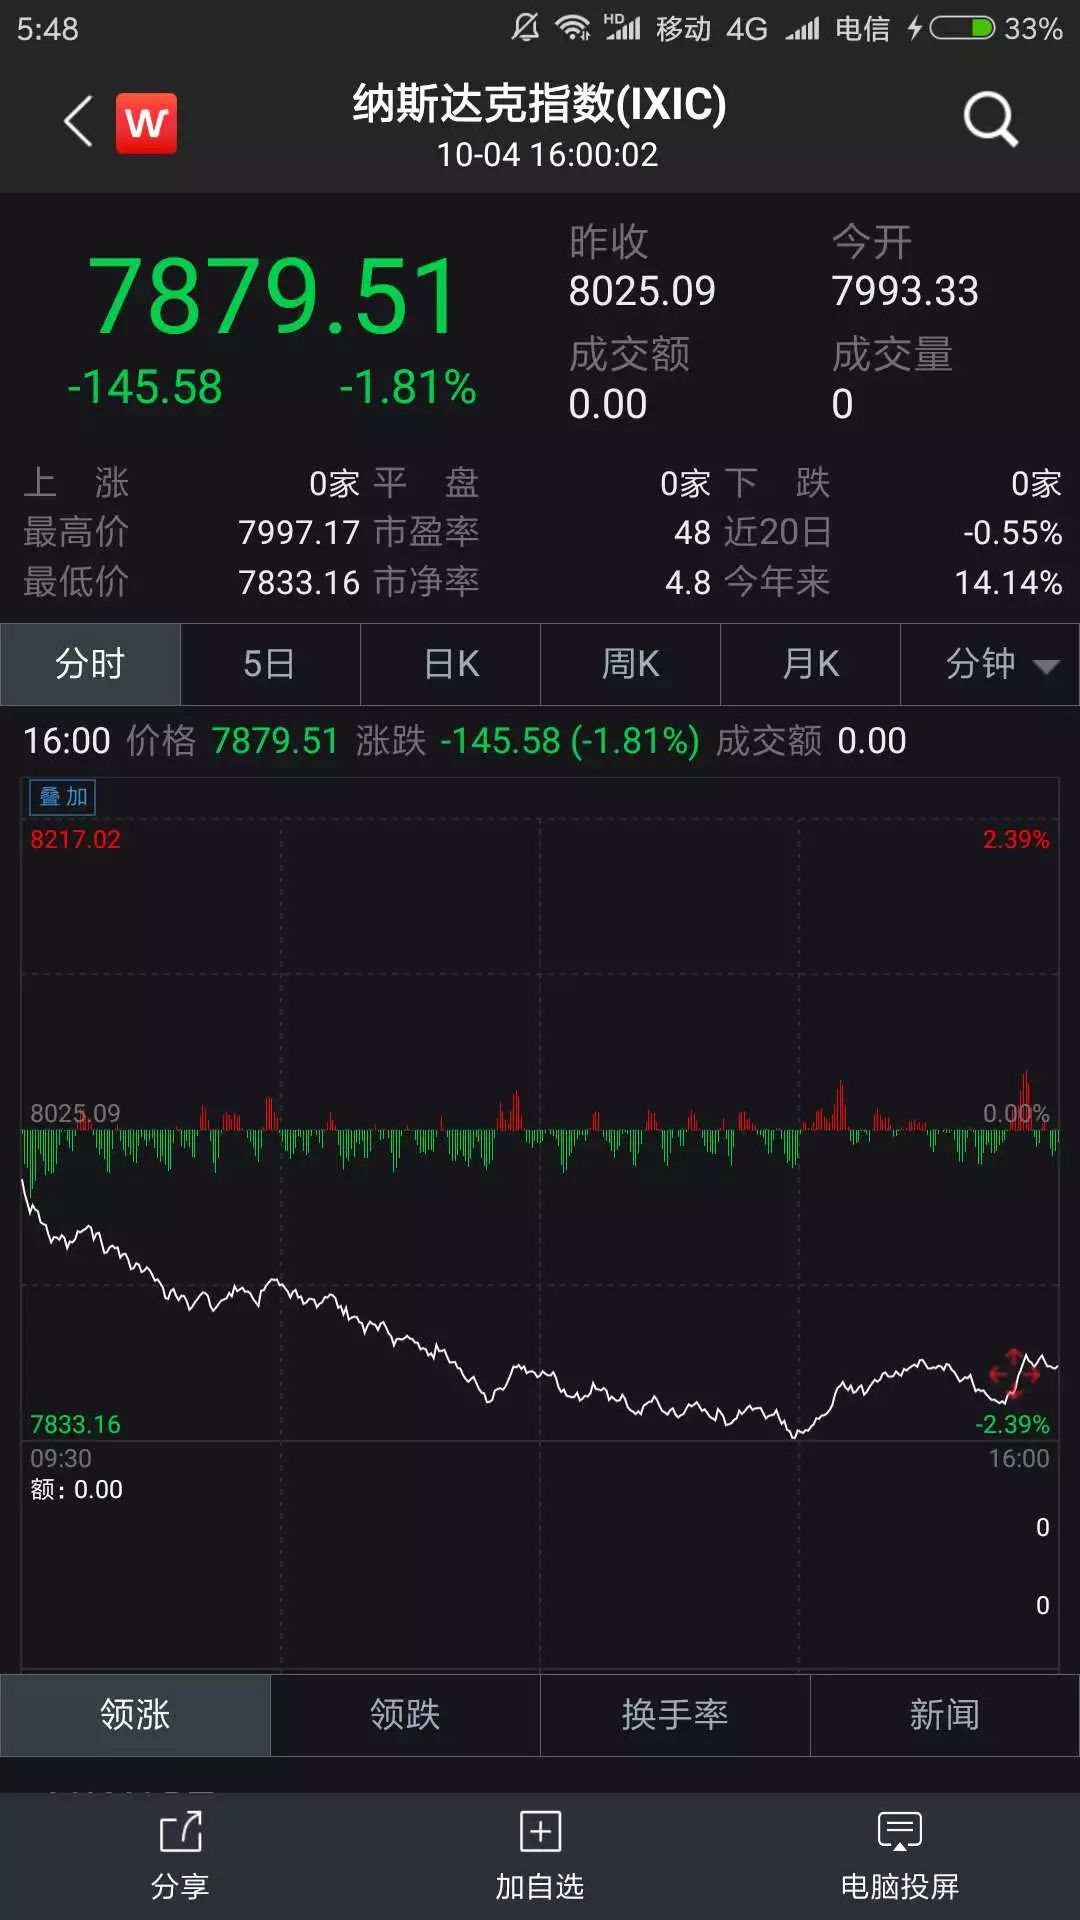Tap the 市净率 value 4.8

pyautogui.click(x=688, y=582)
